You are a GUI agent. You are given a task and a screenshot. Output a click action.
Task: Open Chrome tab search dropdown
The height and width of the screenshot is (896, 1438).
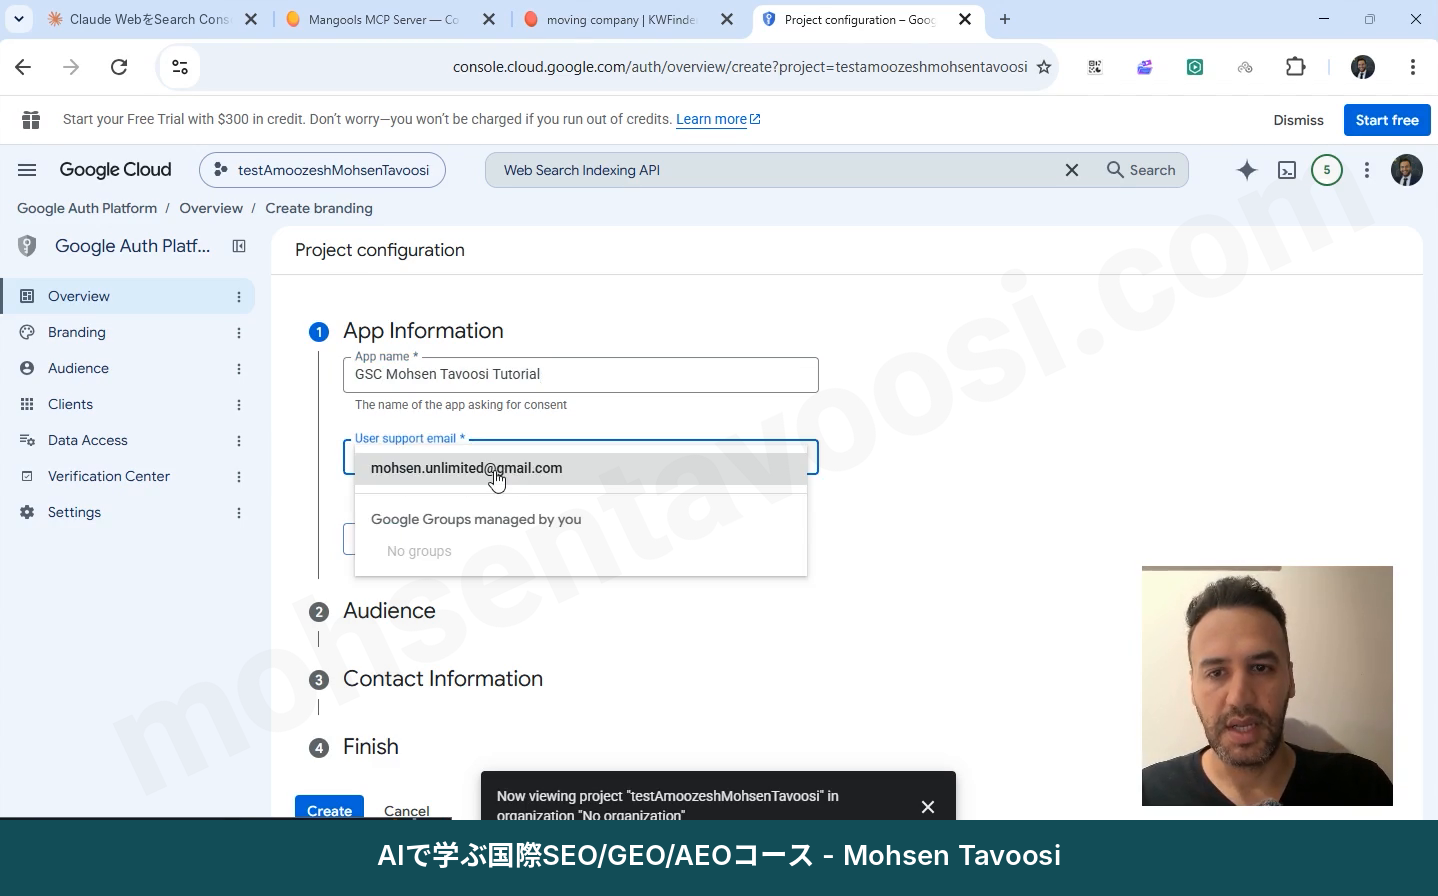point(19,19)
